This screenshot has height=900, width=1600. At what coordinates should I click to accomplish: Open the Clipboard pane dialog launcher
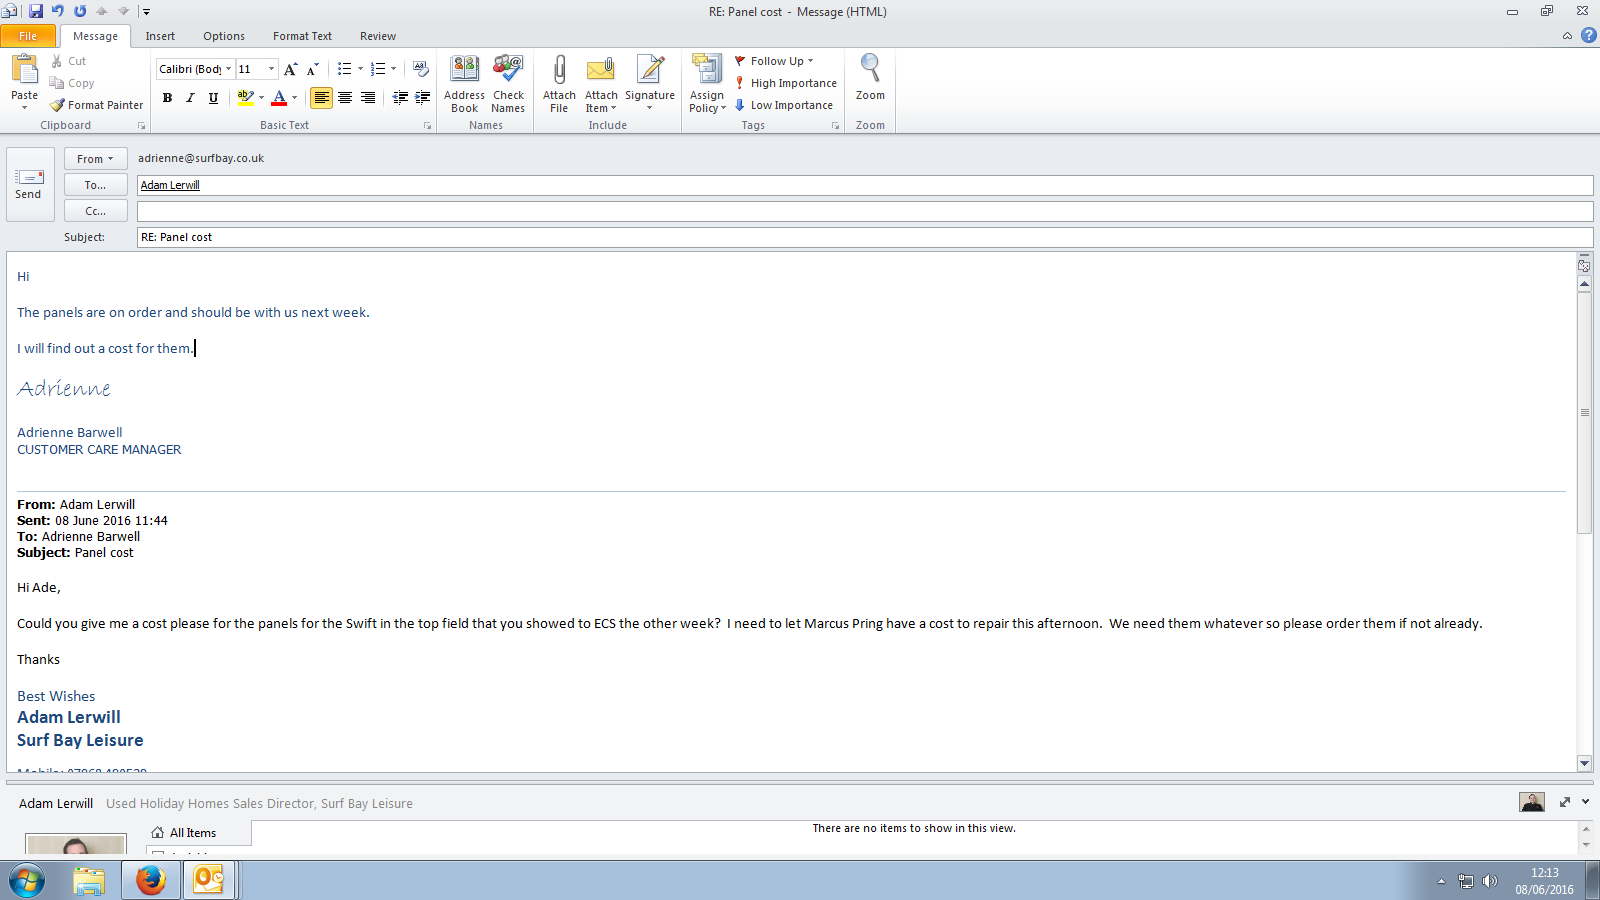[141, 126]
